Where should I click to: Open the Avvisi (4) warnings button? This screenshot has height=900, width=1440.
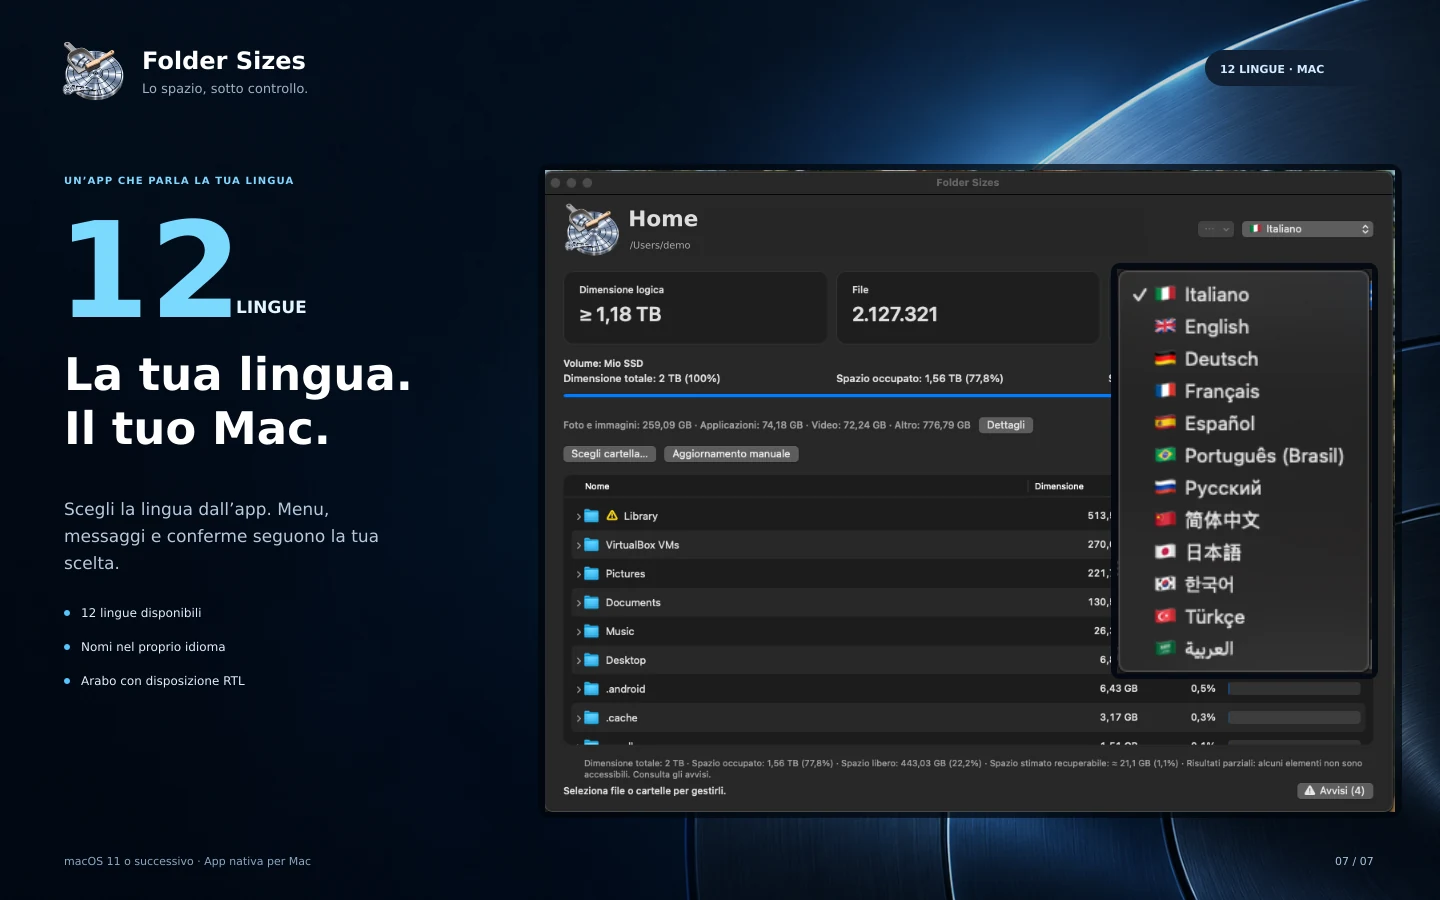(x=1335, y=791)
